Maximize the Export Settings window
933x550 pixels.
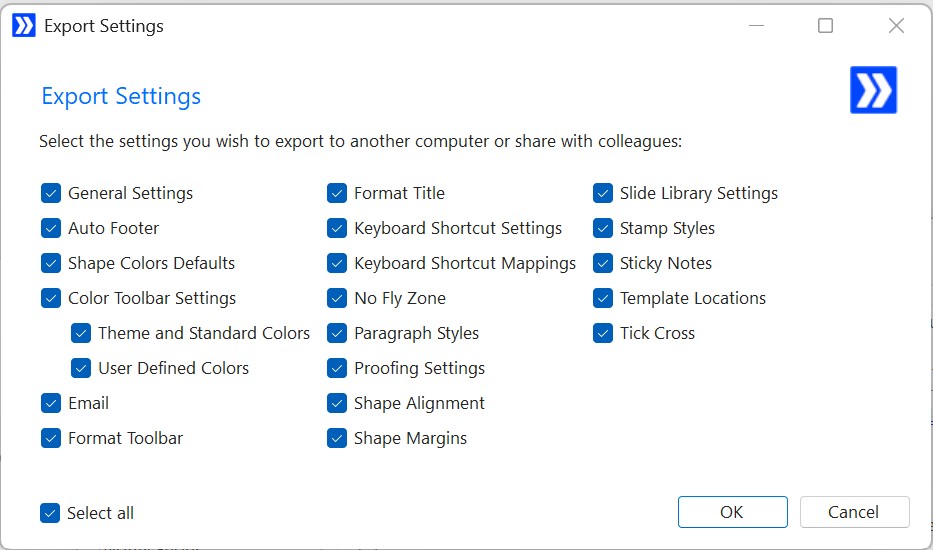825,26
